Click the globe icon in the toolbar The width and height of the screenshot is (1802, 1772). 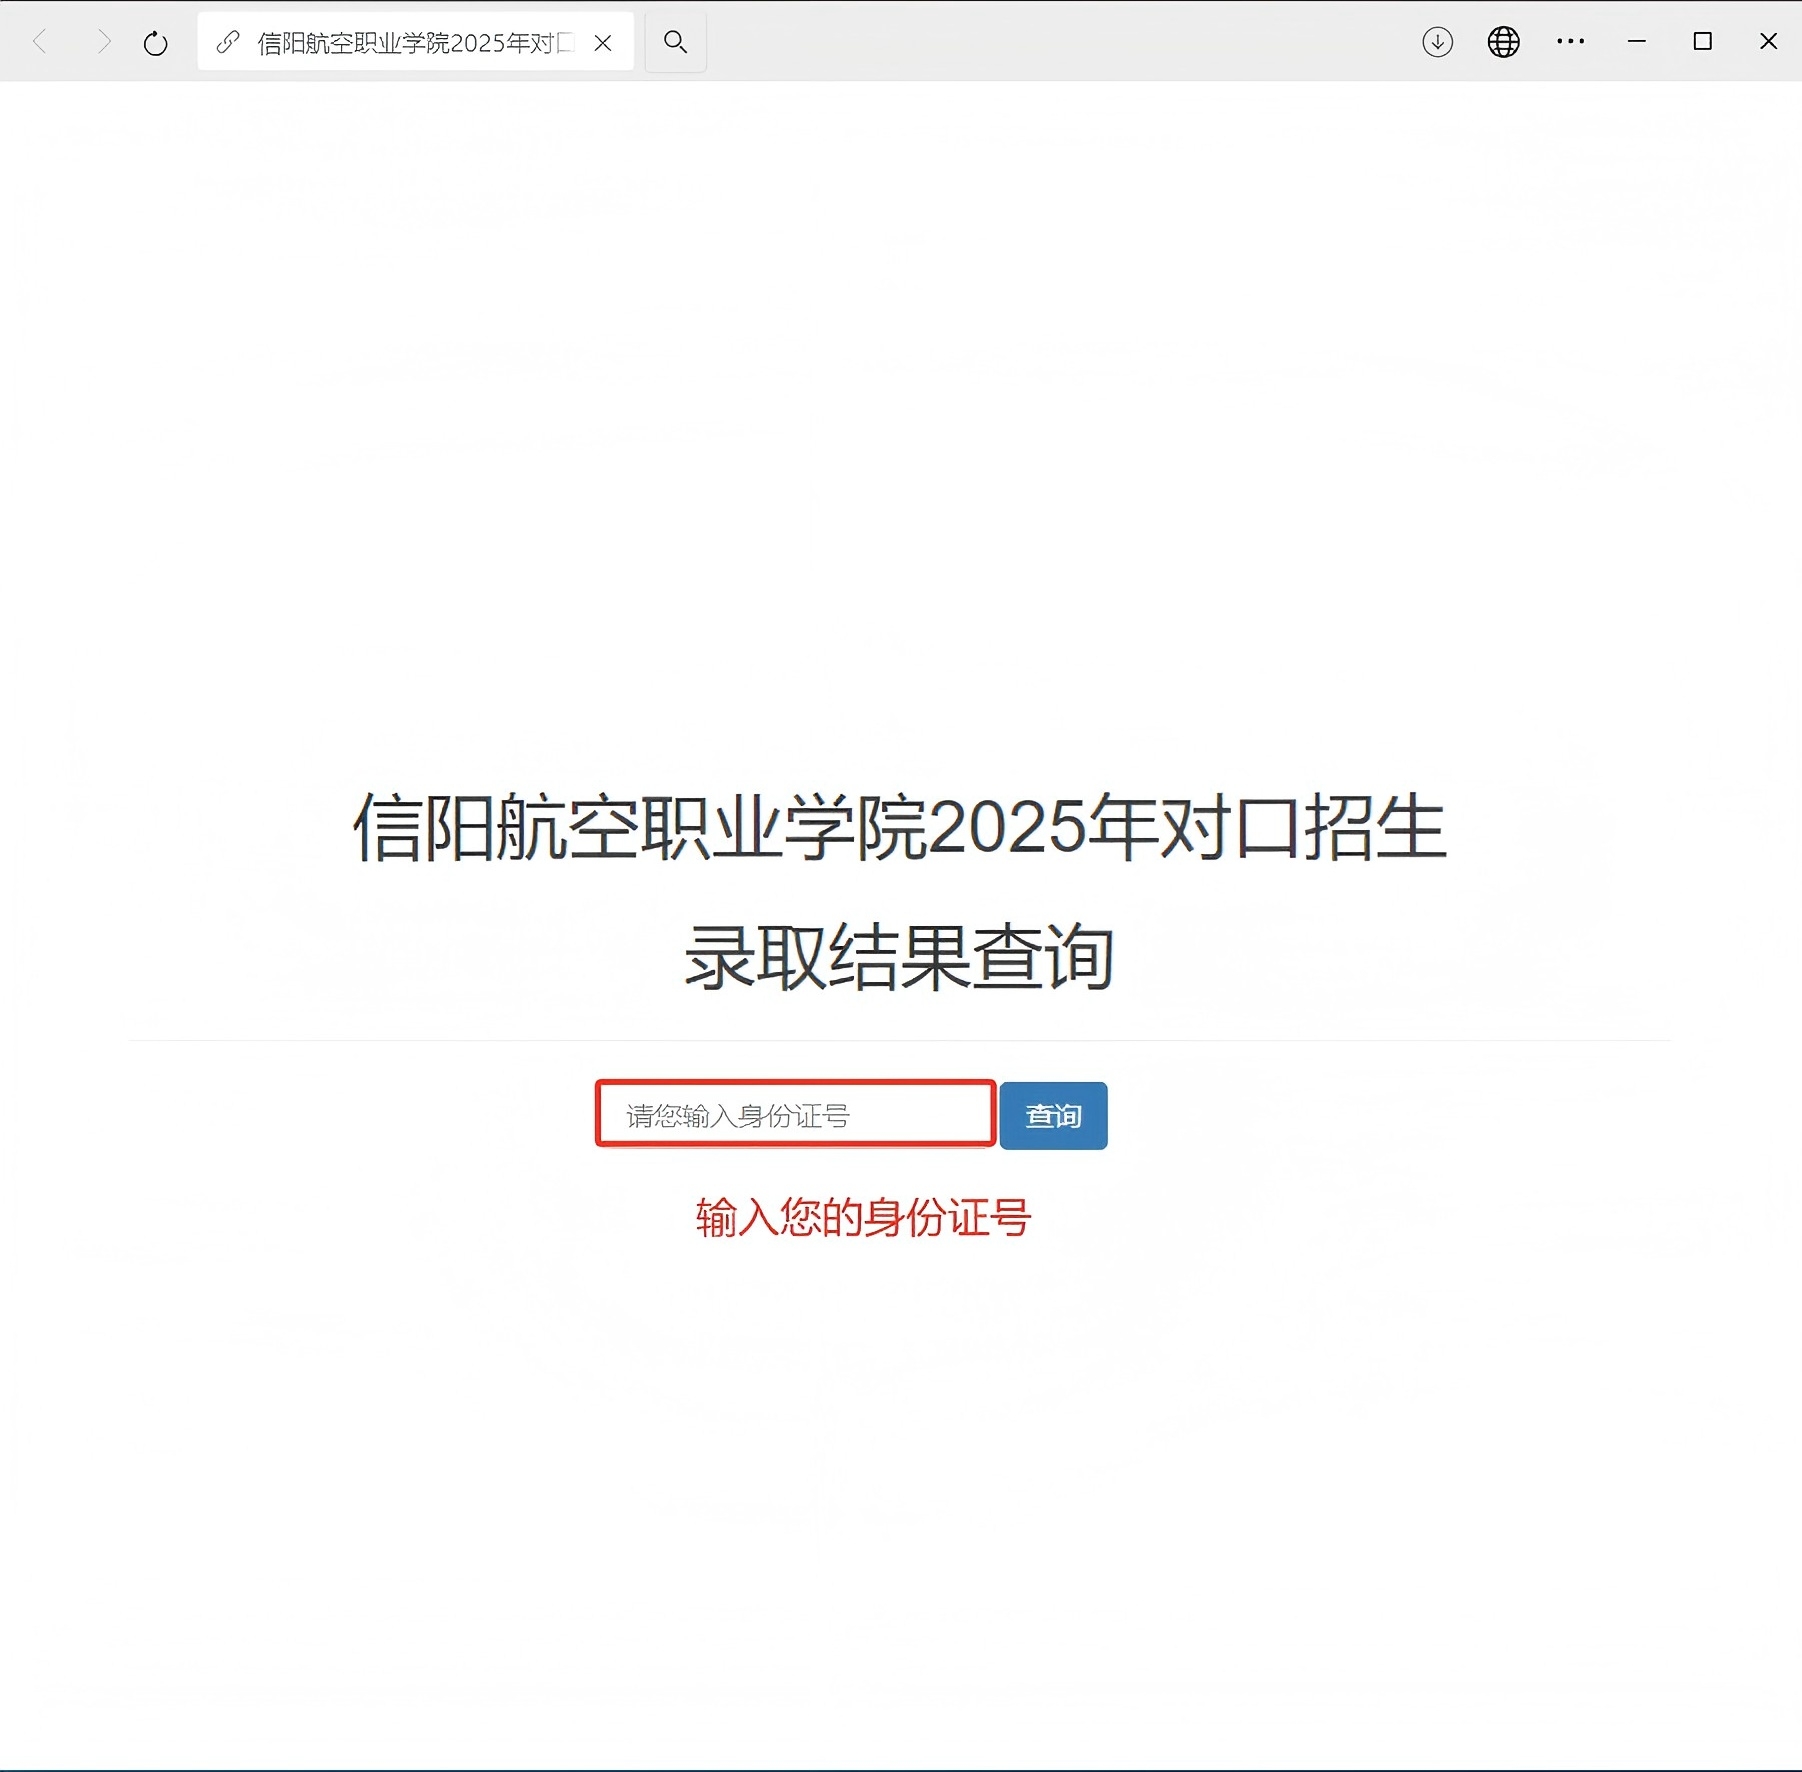click(1503, 42)
